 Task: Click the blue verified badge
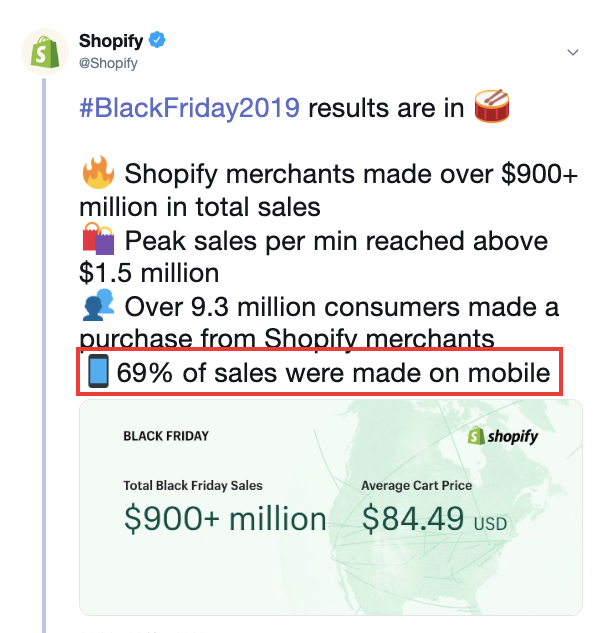pos(157,40)
